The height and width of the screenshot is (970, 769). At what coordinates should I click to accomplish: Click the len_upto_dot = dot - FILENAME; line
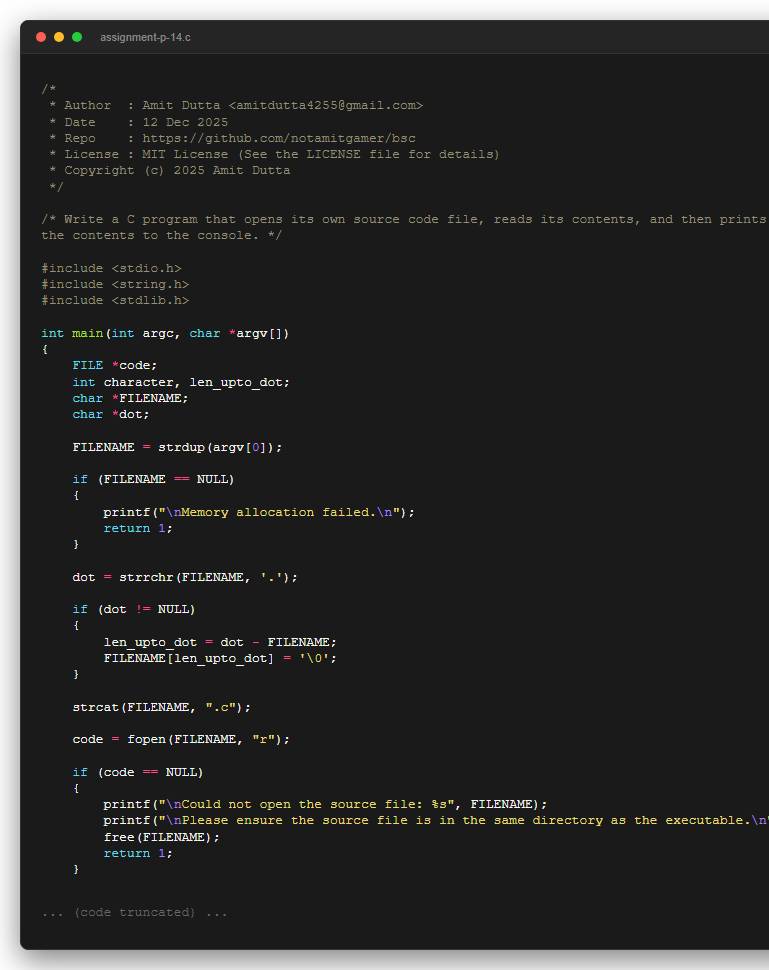pos(220,643)
